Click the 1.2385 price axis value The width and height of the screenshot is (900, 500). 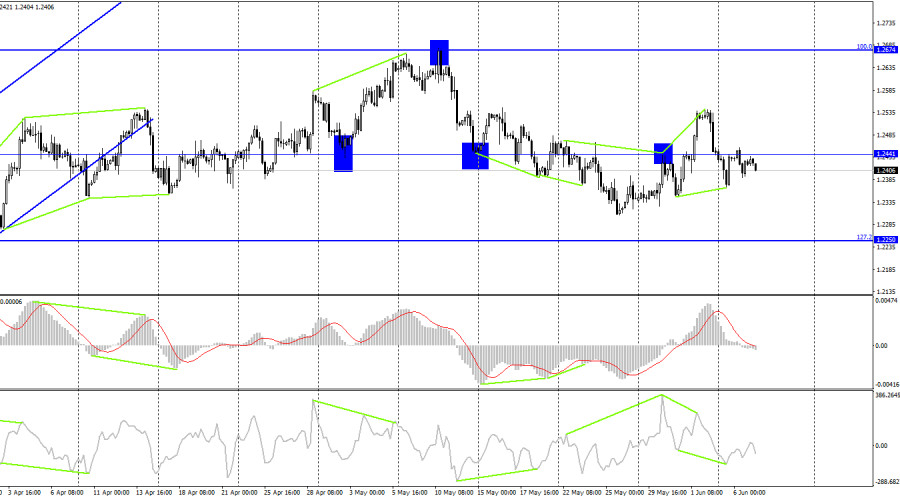point(886,180)
